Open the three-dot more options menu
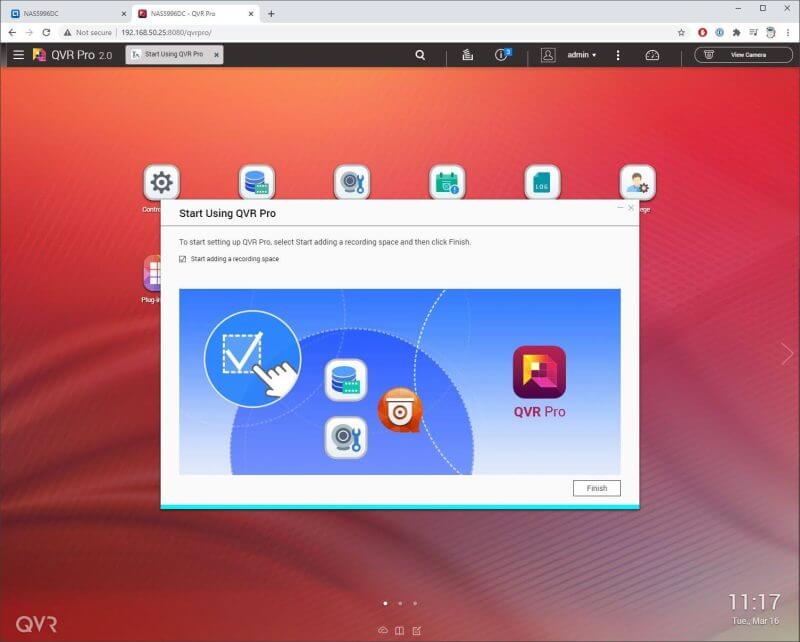The height and width of the screenshot is (642, 800). point(618,55)
